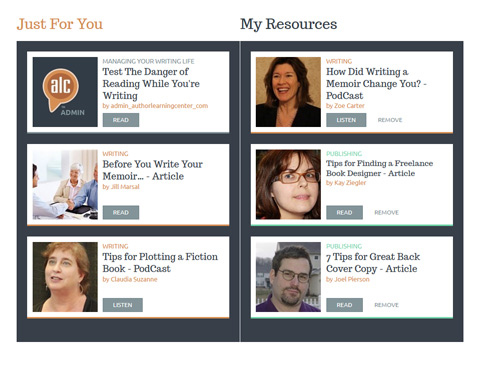Screen dimensions: 500x383
Task: Read 7 Tips for Great Back Cover Copy
Action: coord(344,305)
